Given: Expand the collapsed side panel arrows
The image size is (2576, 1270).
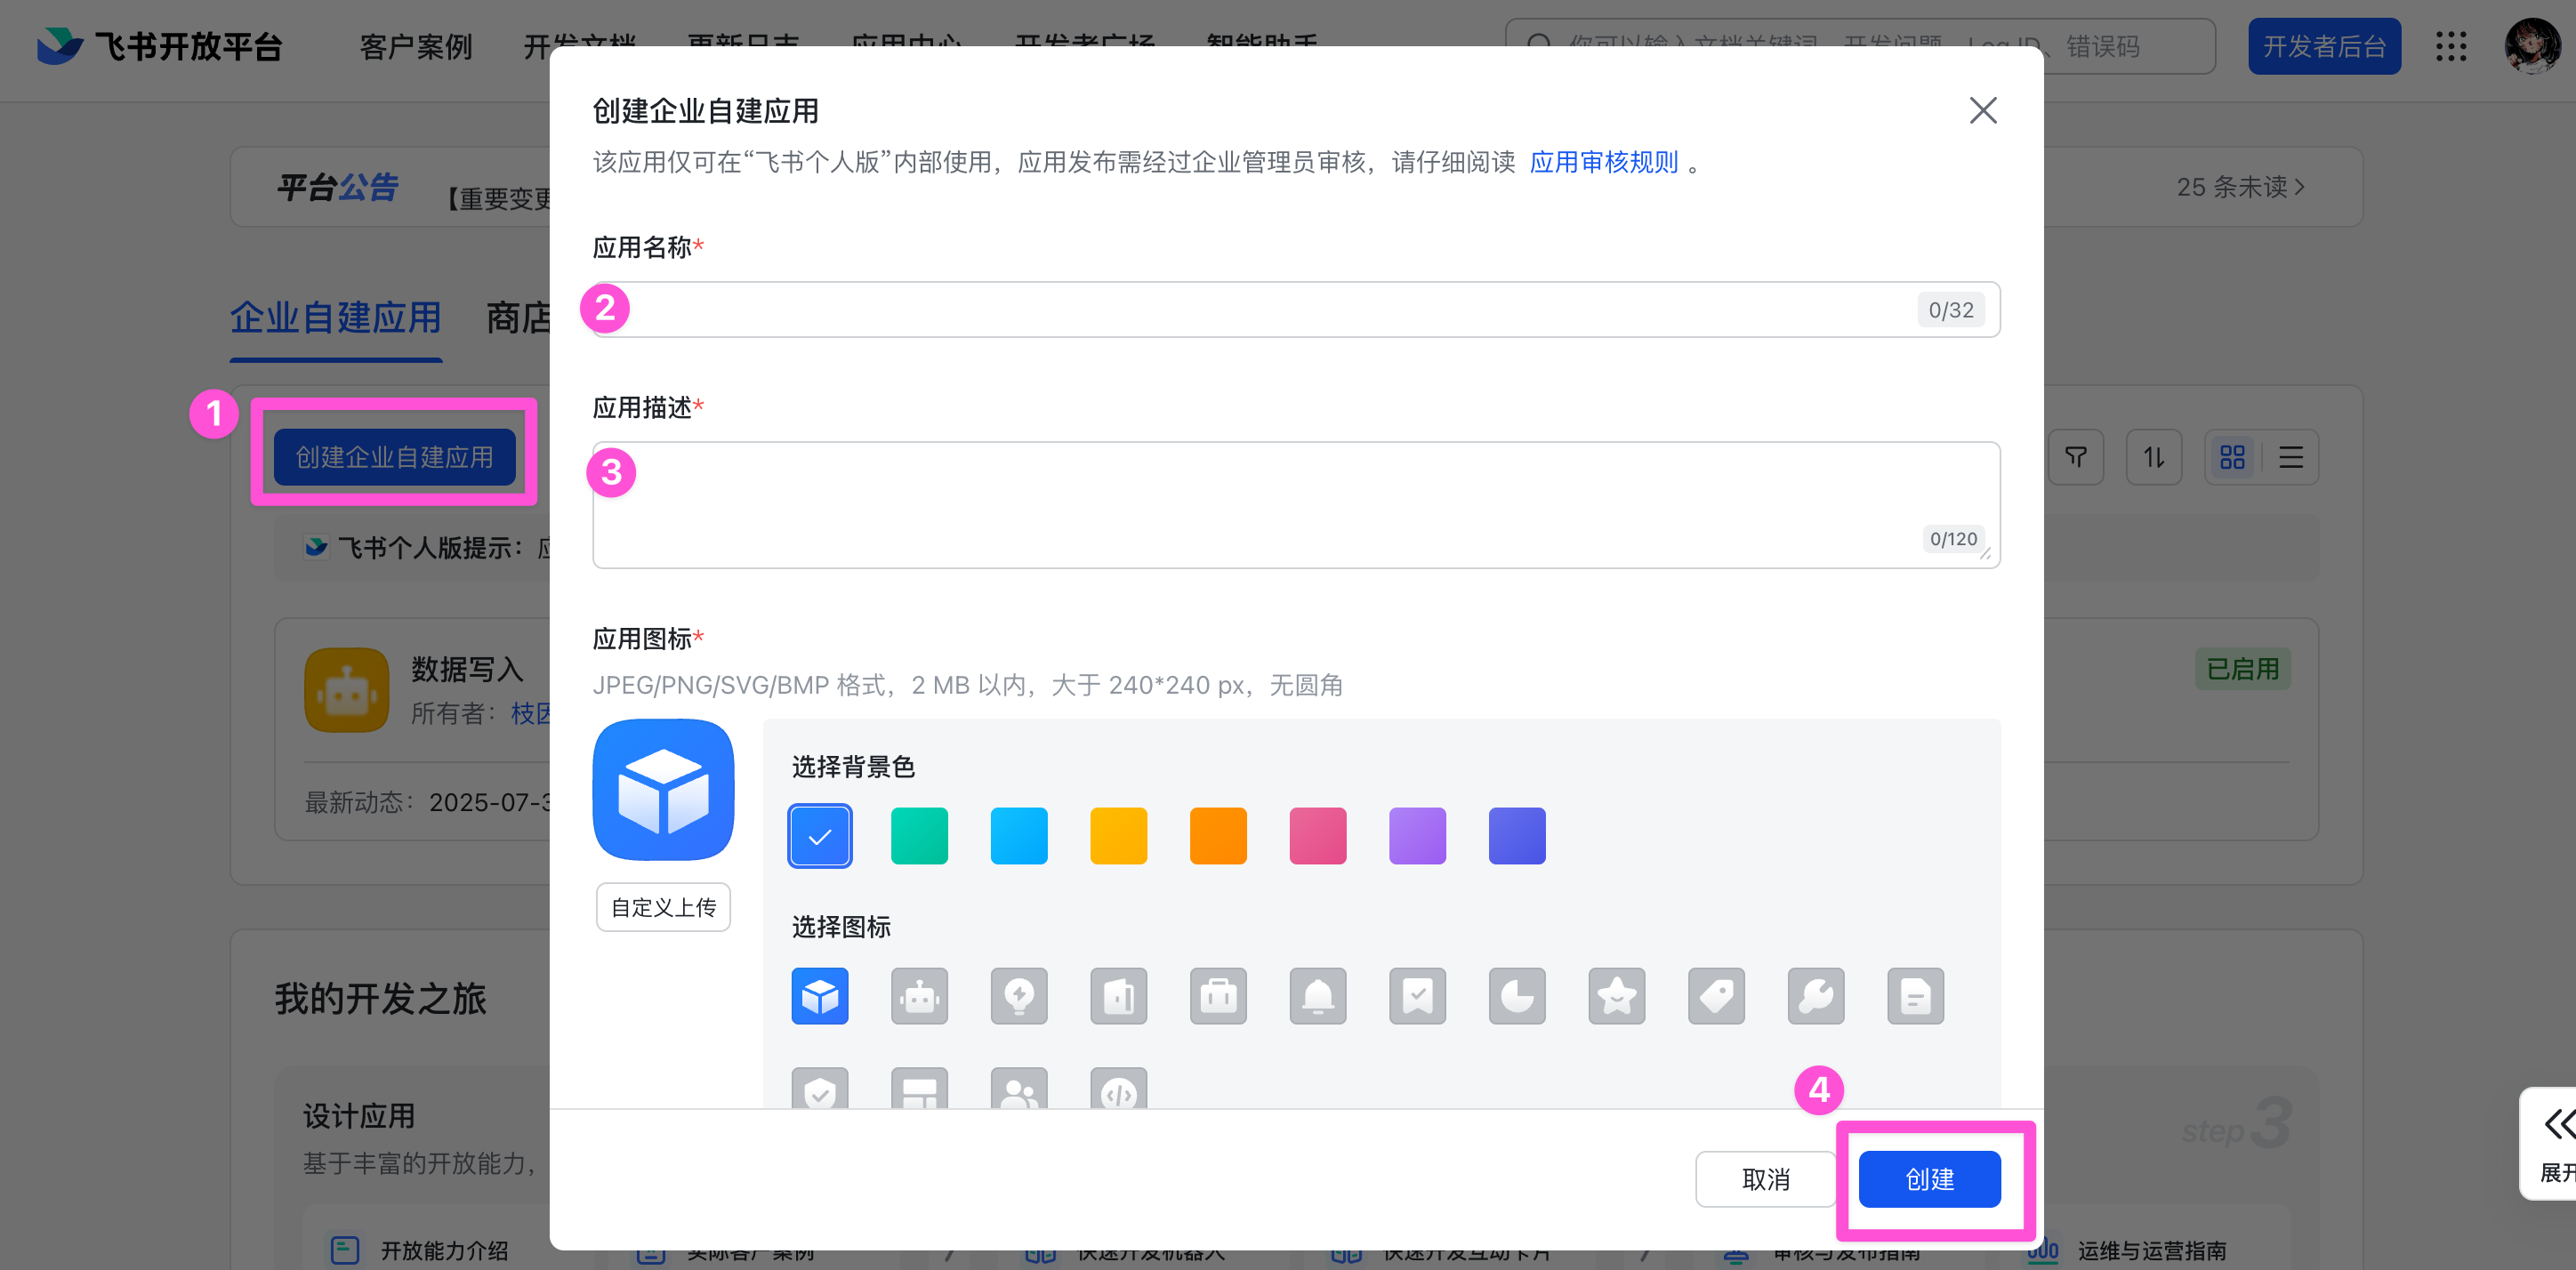Looking at the screenshot, I should point(2560,1124).
